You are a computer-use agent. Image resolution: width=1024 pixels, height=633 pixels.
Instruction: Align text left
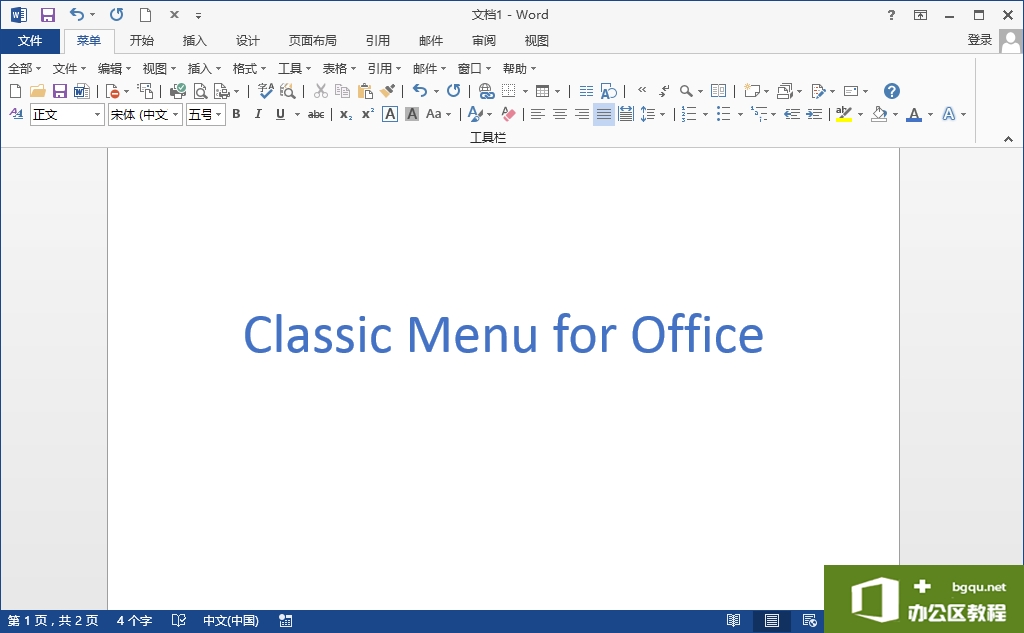pos(537,114)
